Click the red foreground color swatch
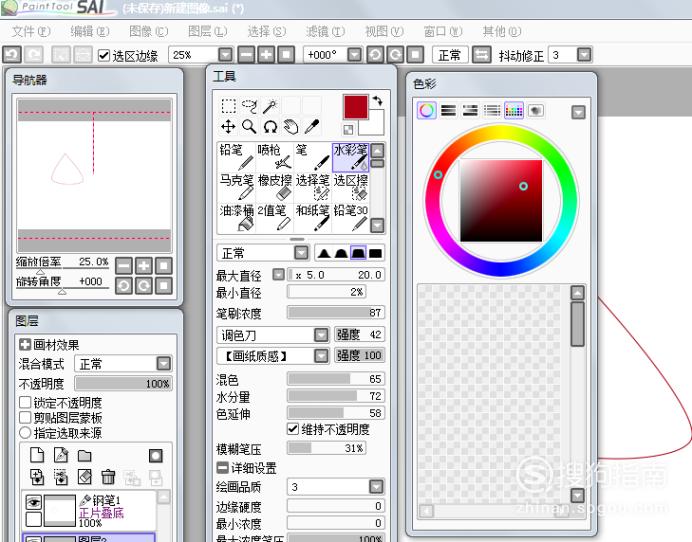The width and height of the screenshot is (692, 542). 355,107
